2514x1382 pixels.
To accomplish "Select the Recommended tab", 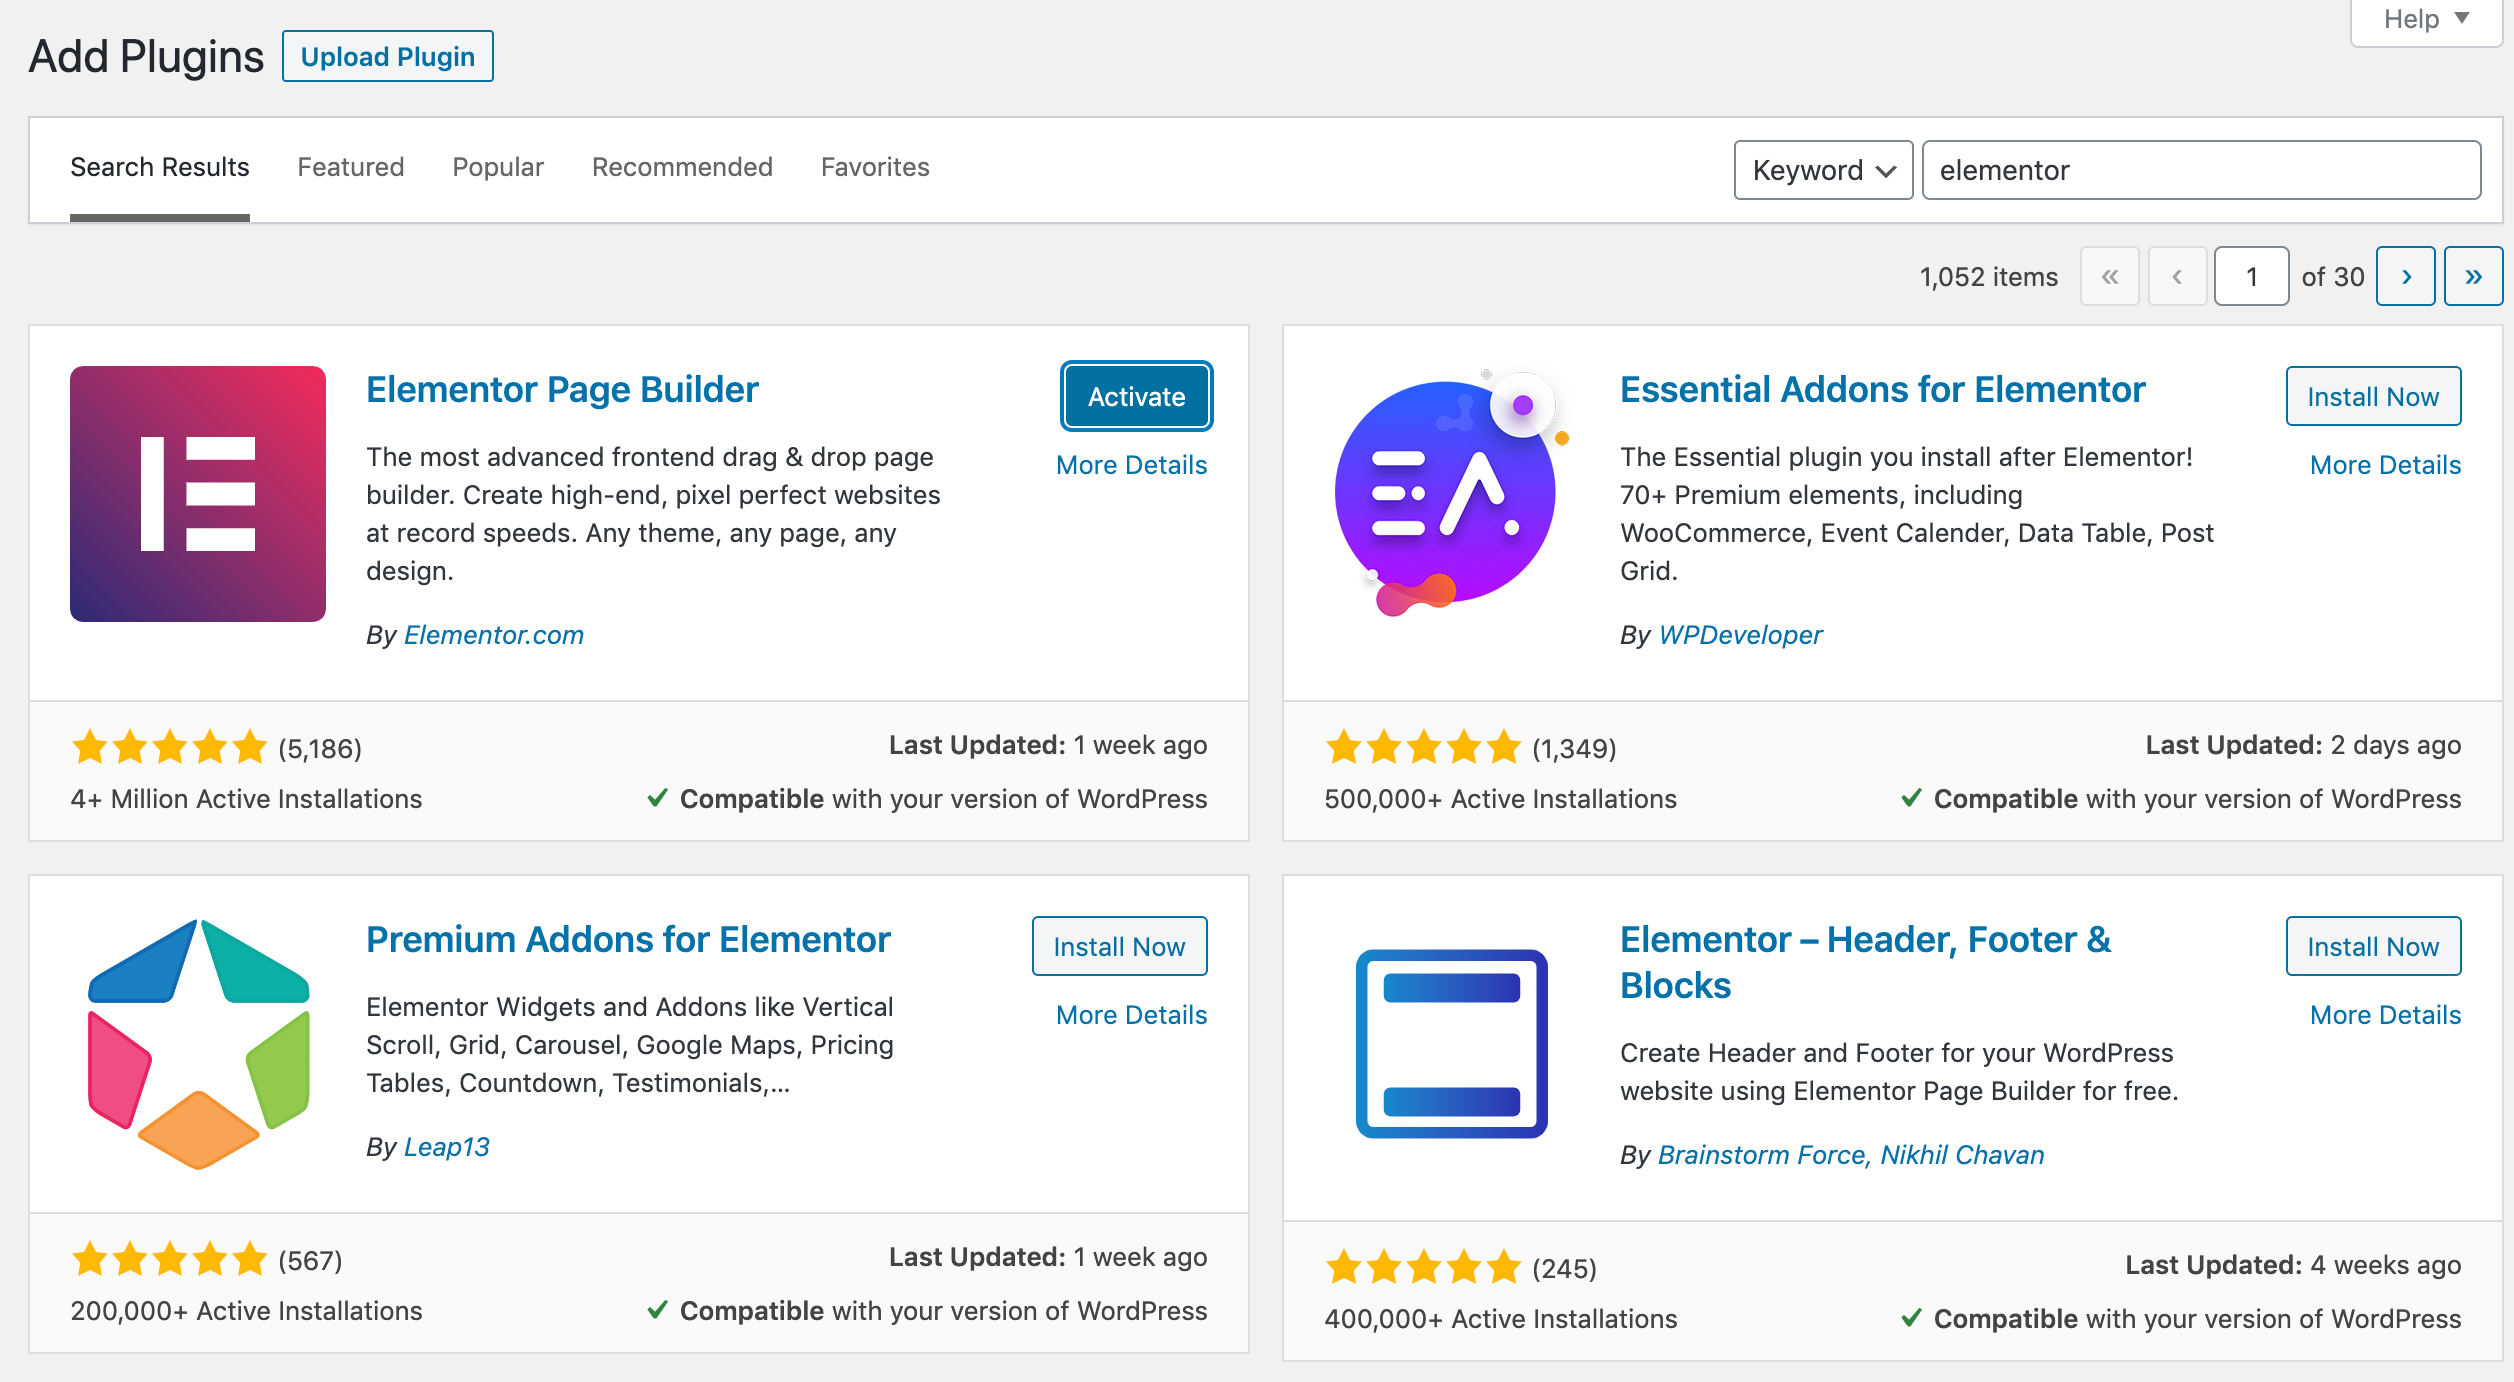I will [x=682, y=167].
